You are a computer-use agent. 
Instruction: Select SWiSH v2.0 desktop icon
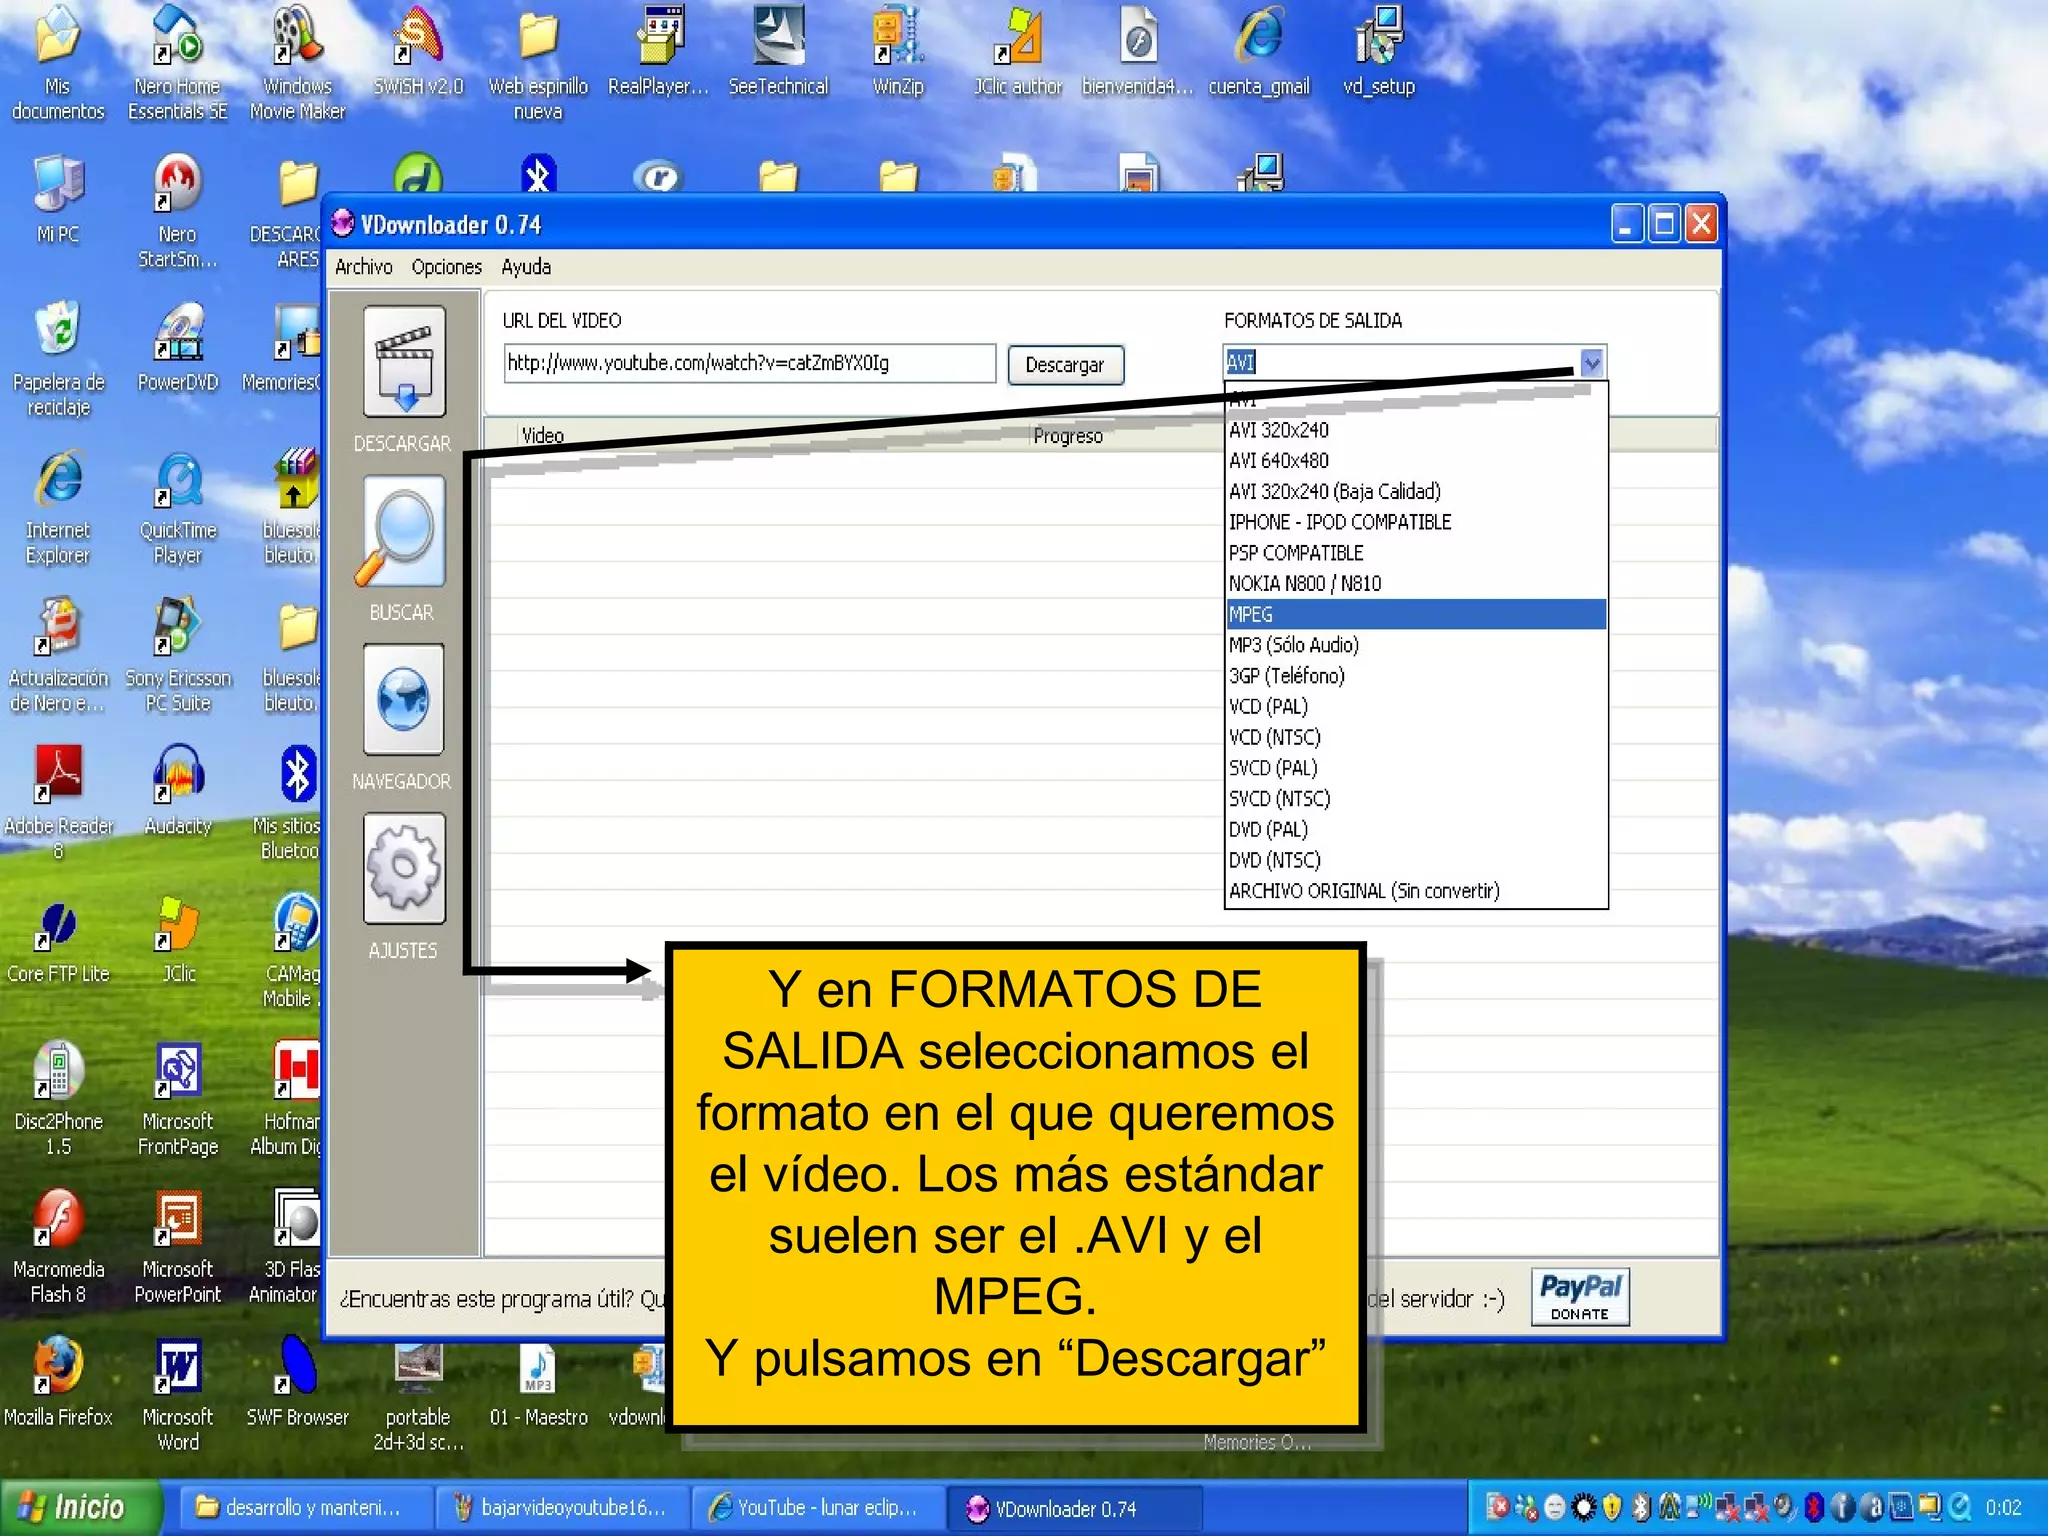(x=418, y=52)
